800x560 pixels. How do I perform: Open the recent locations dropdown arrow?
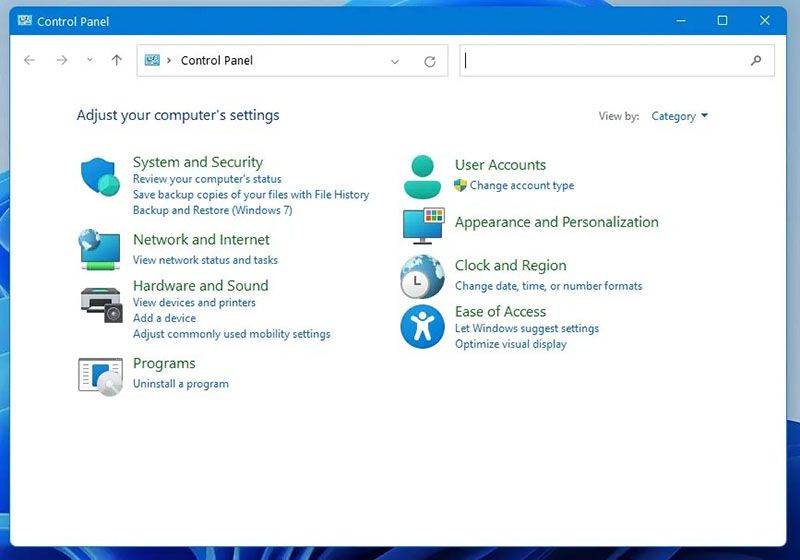90,60
